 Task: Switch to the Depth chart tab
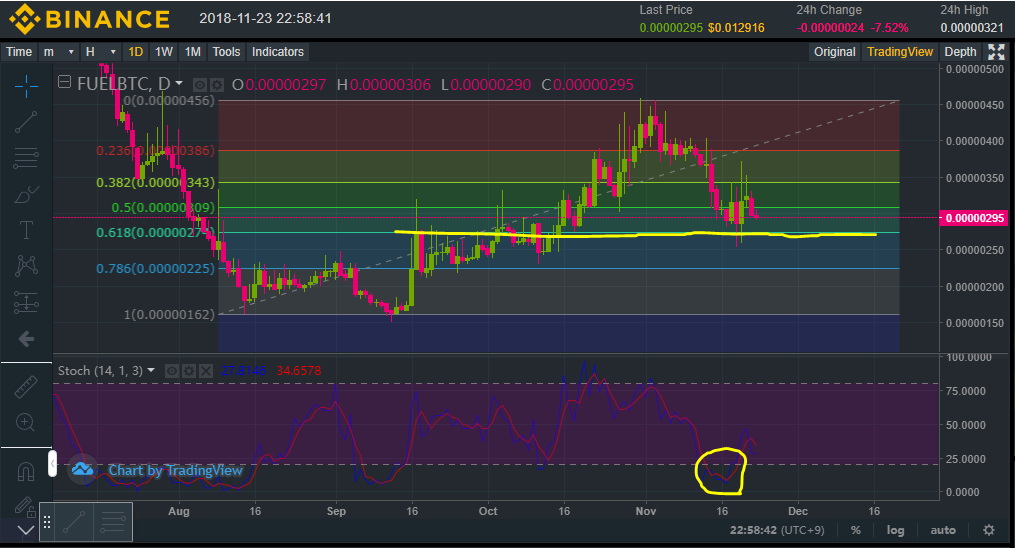[x=960, y=52]
